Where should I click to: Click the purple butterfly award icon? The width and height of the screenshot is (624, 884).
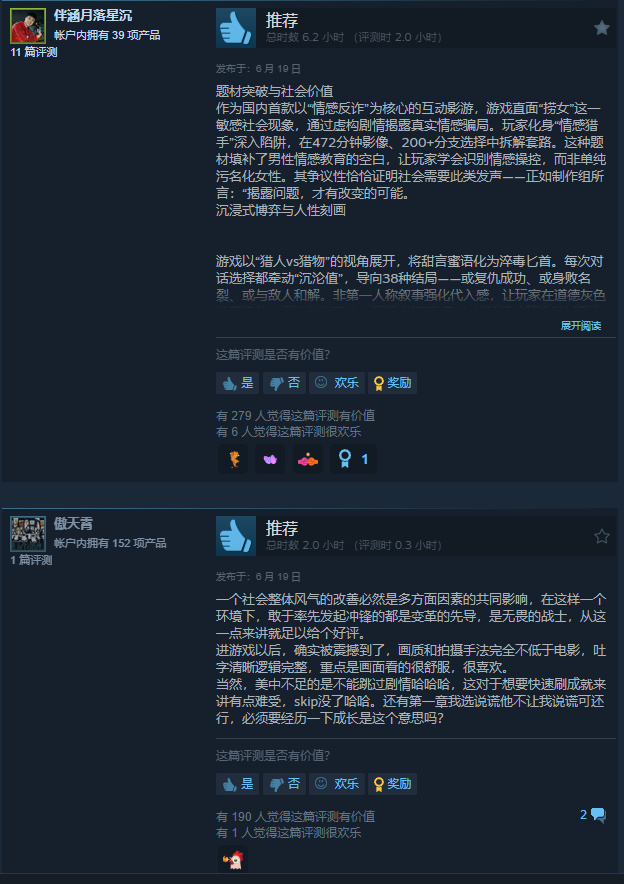(270, 459)
